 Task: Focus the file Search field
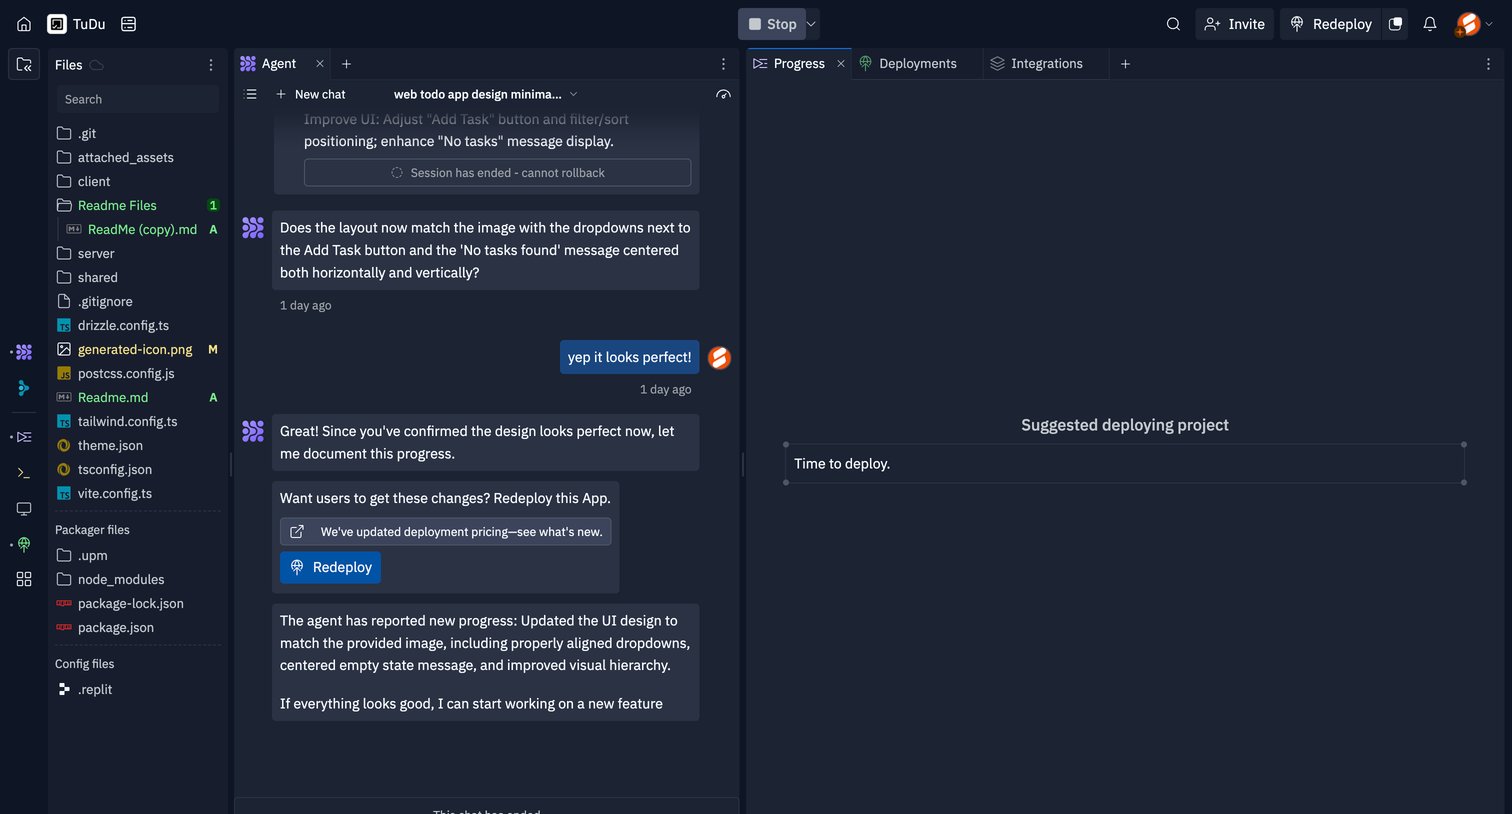138,99
